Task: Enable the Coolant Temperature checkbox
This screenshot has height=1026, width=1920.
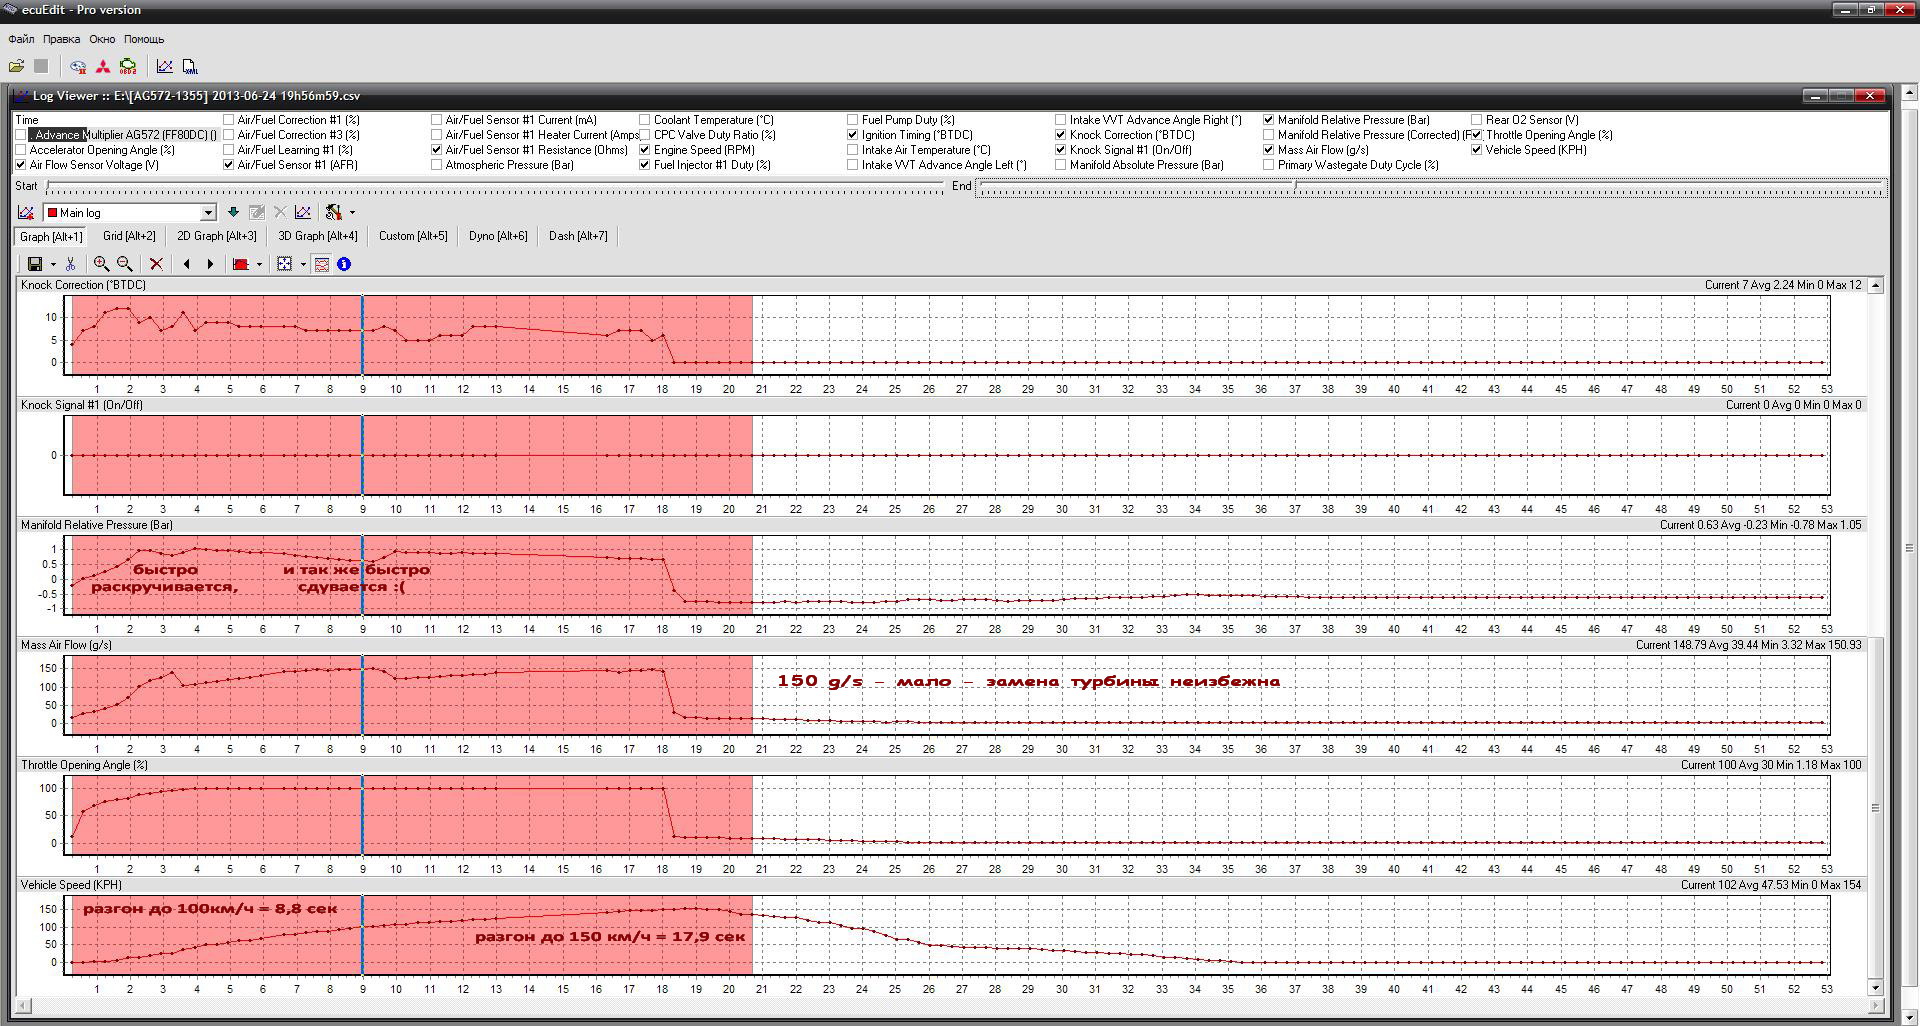Action: (645, 120)
